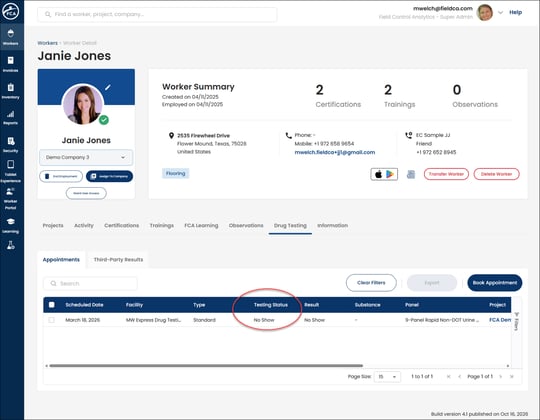Click the Clear Filters button
The width and height of the screenshot is (540, 420).
coord(371,283)
